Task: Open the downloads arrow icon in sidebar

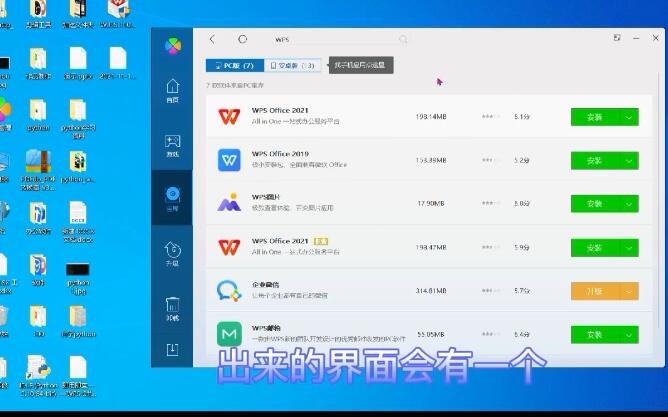Action: 172,350
